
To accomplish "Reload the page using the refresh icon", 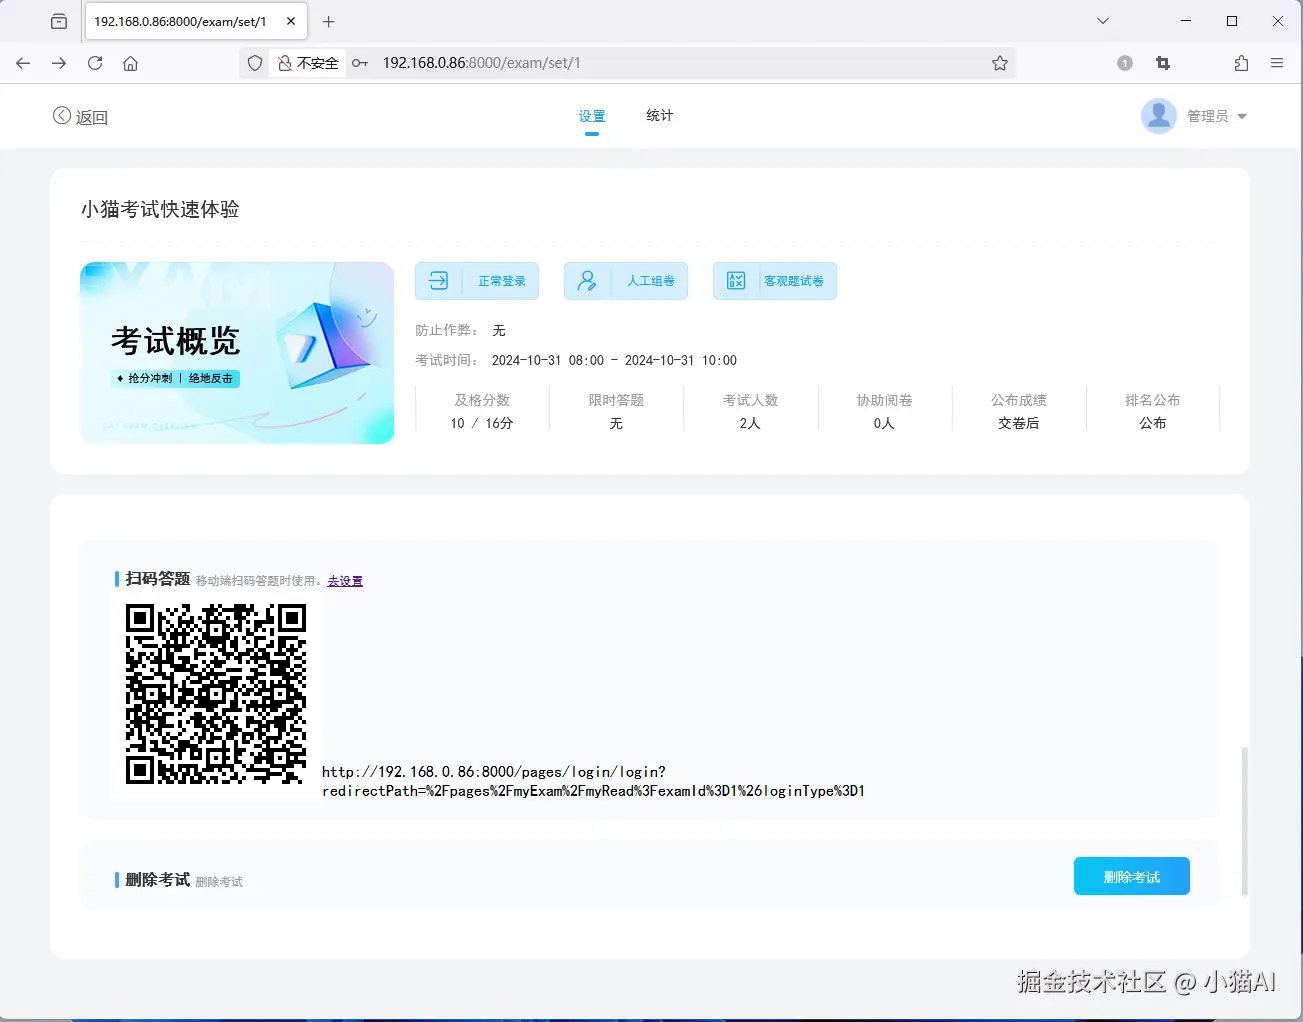I will click(94, 62).
